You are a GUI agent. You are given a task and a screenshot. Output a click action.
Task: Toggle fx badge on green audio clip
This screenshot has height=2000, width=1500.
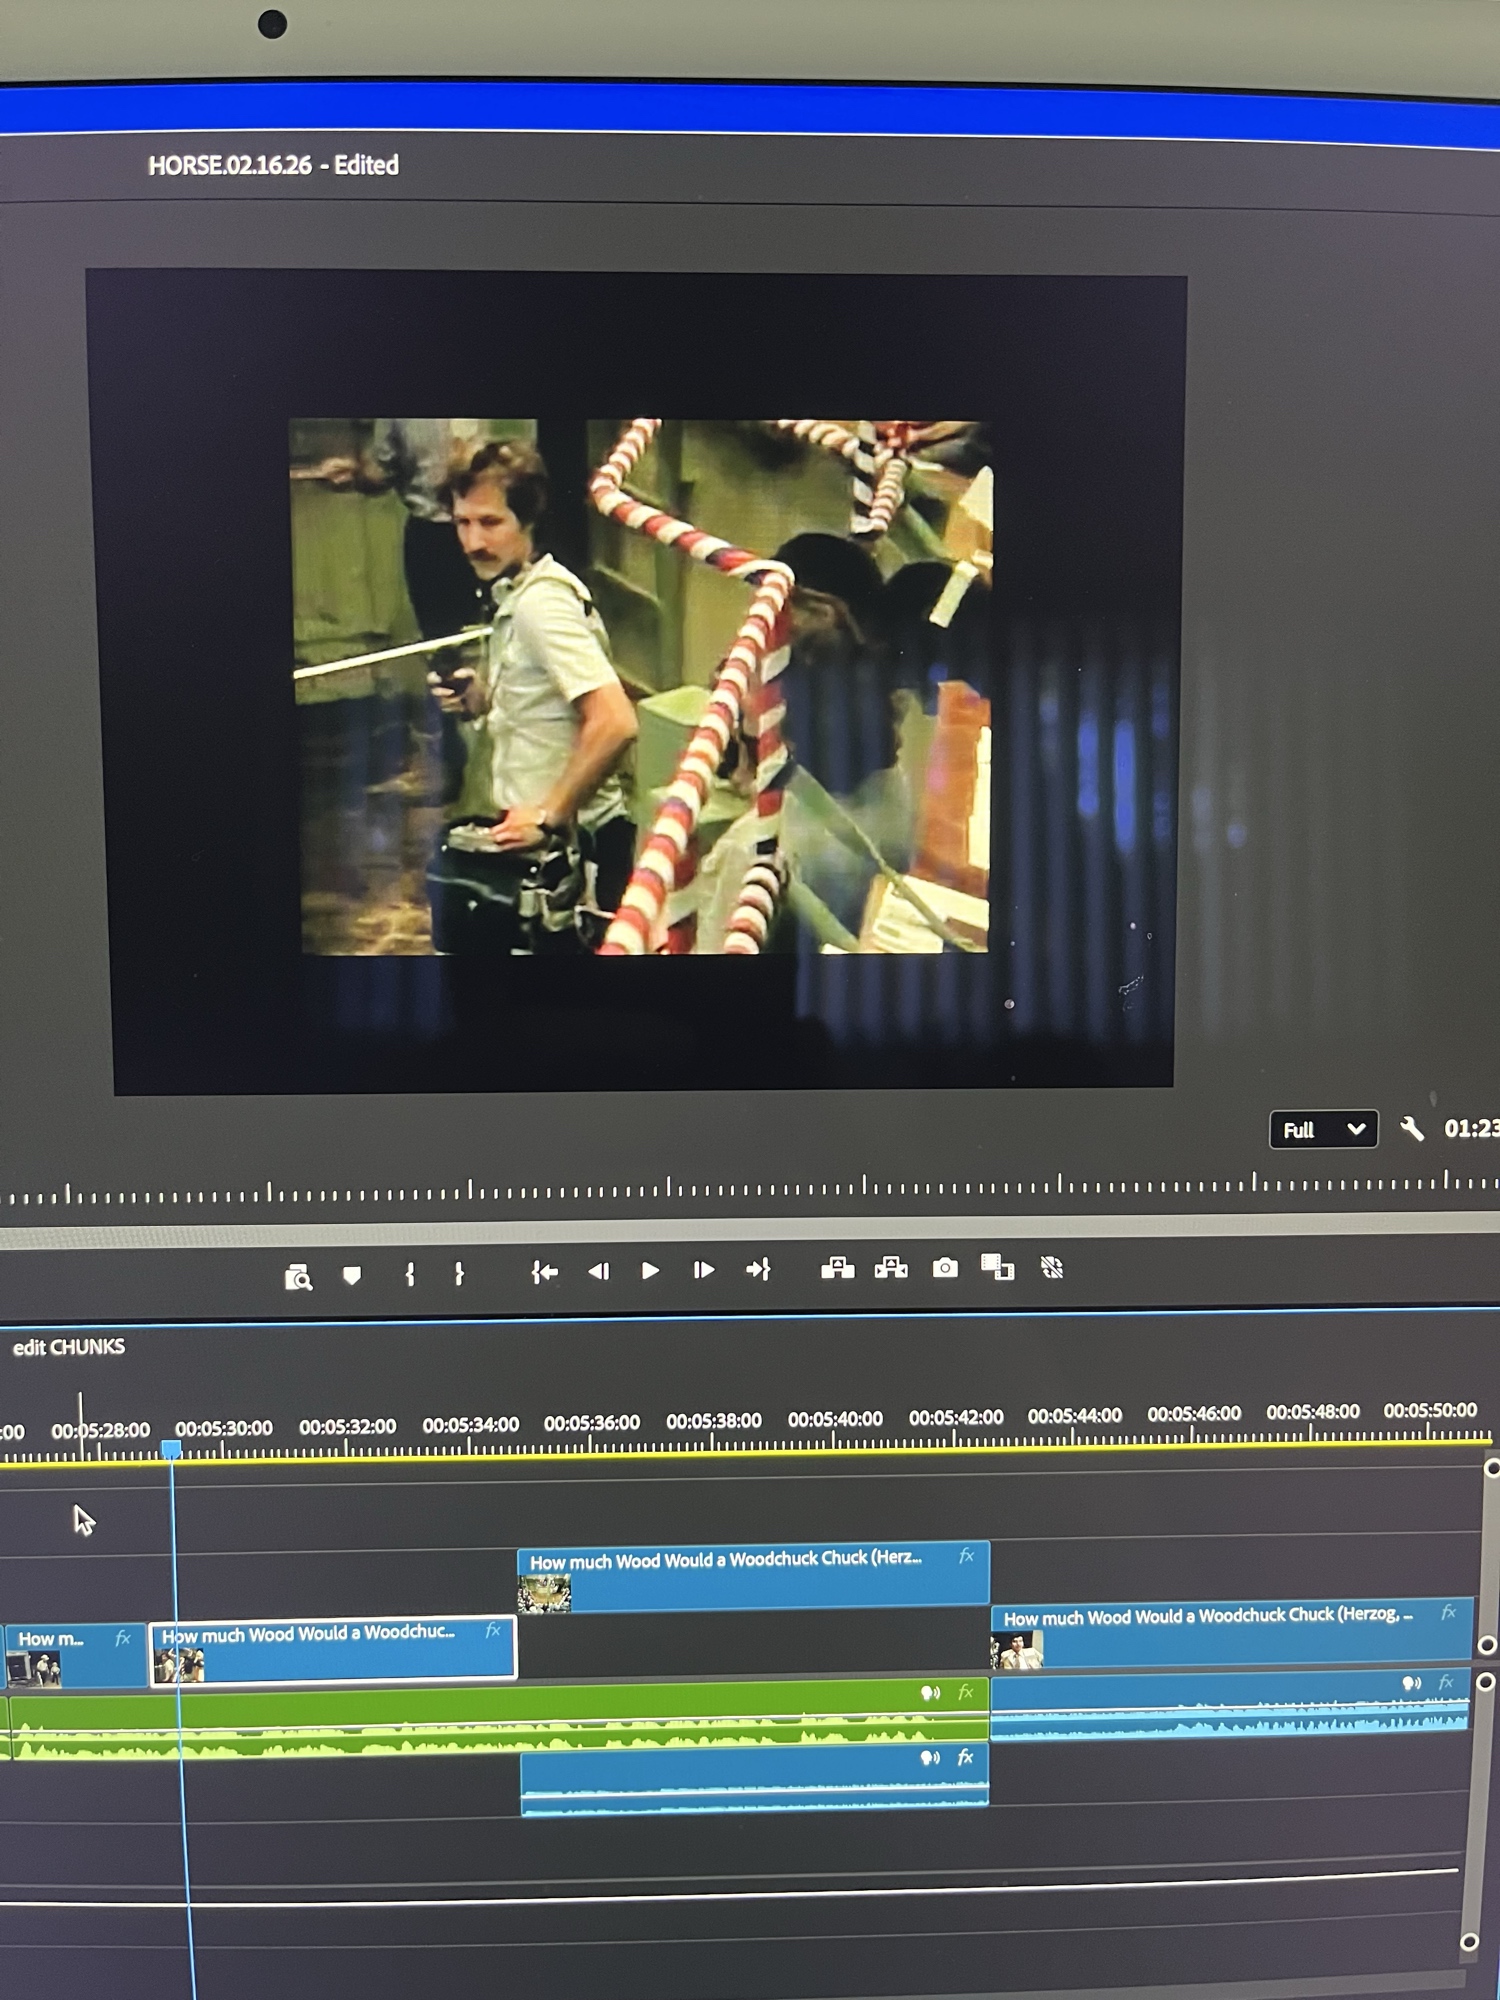click(x=965, y=1692)
